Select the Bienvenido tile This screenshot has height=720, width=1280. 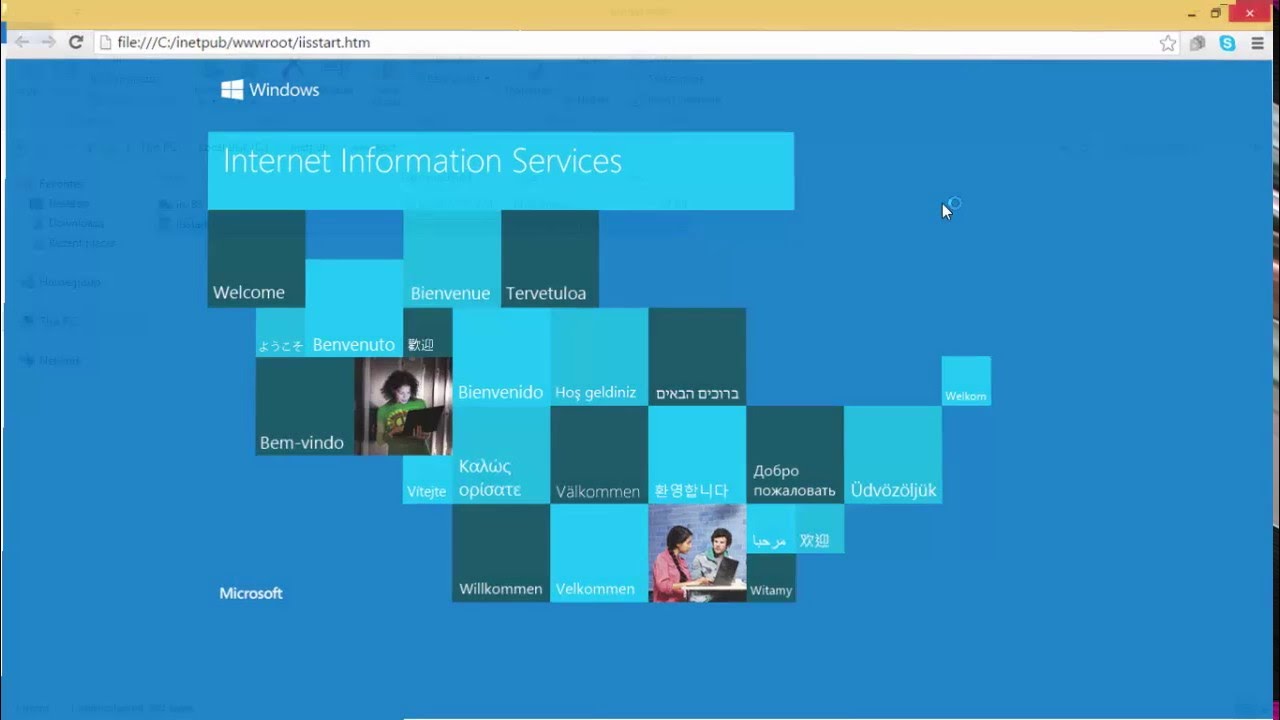pyautogui.click(x=501, y=357)
